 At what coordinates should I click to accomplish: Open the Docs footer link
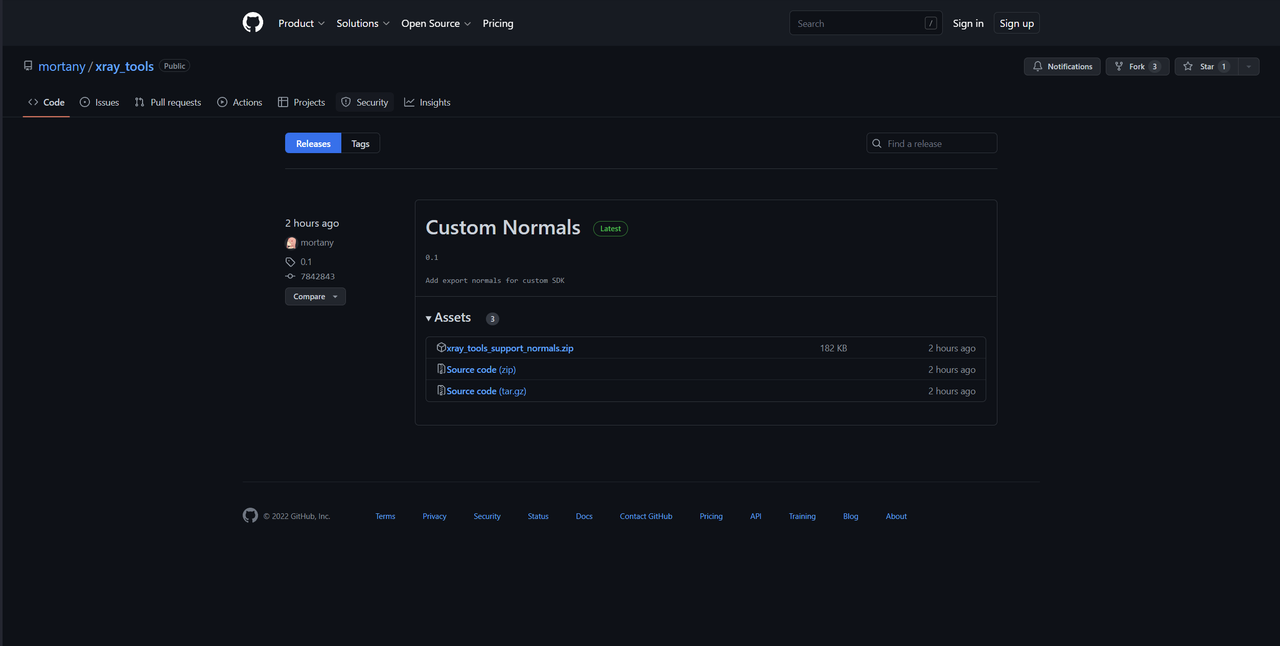[584, 516]
